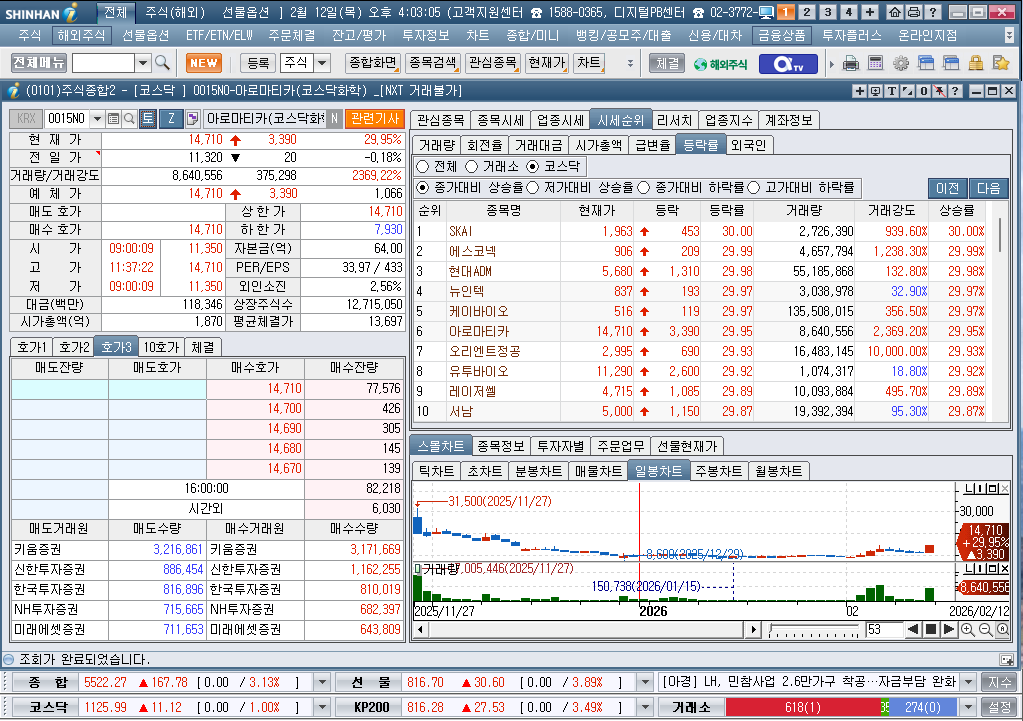The image size is (1023, 721).
Task: Open the stock code 0015N0 dropdown arrow
Action: click(97, 119)
